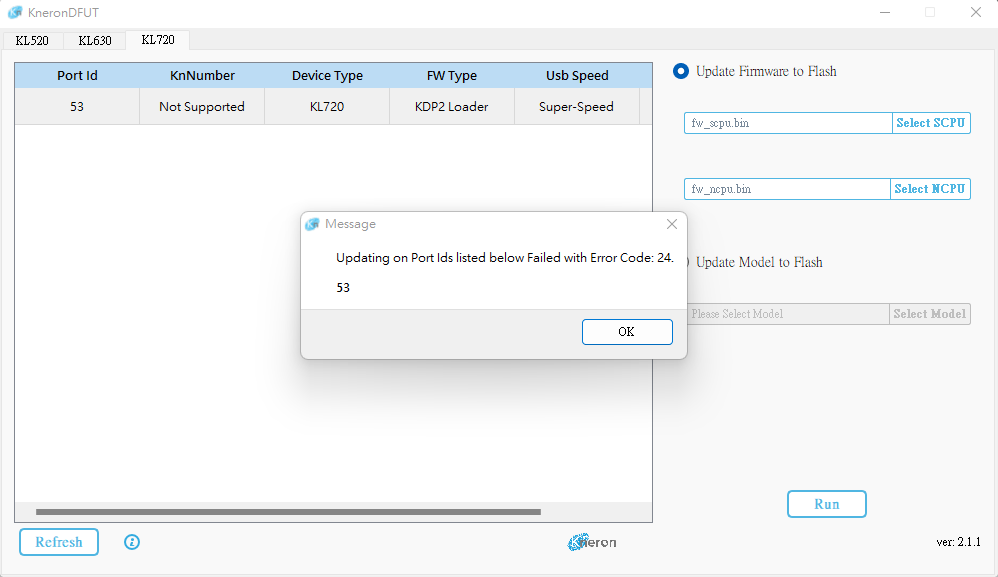Click the Device Type column header
This screenshot has height=577, width=998.
(327, 75)
